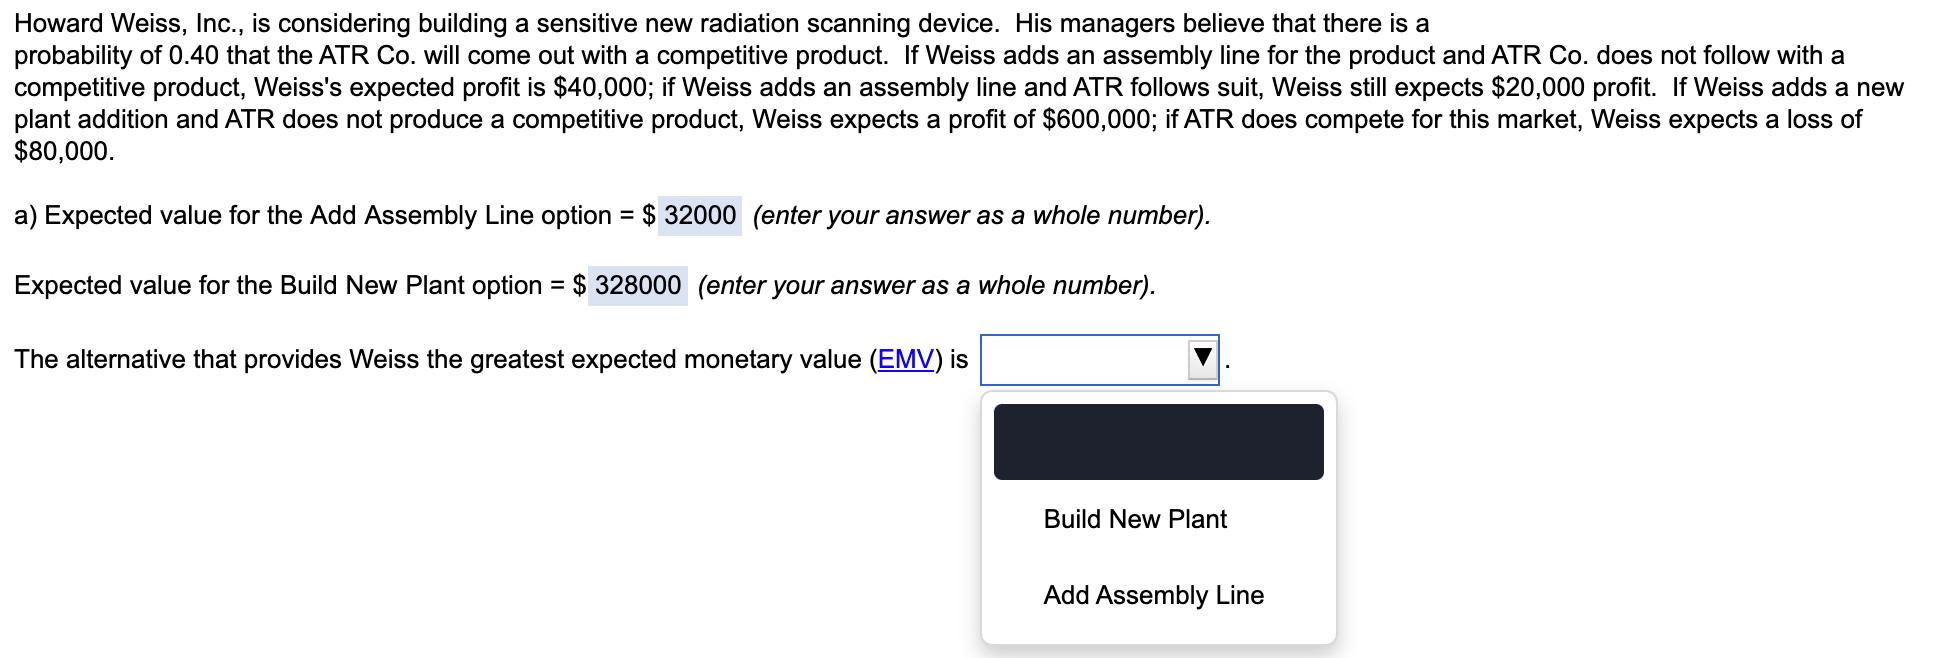
Task: Click the answer field containing 32000
Action: tap(700, 216)
